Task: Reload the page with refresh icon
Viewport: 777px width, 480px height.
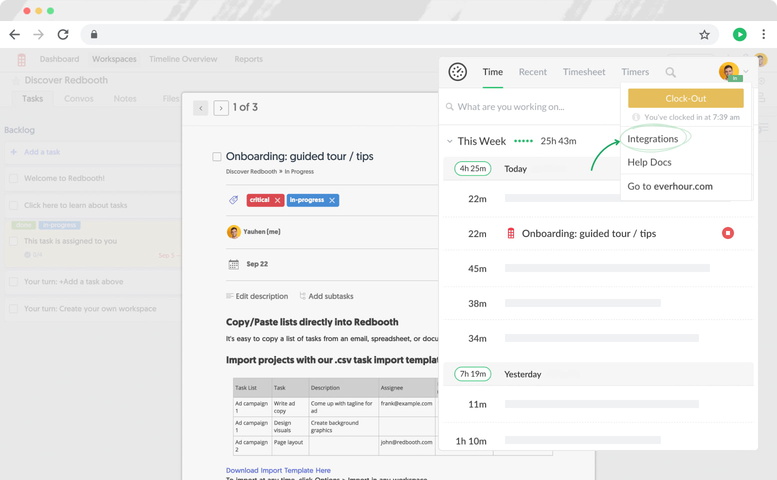Action: [63, 34]
